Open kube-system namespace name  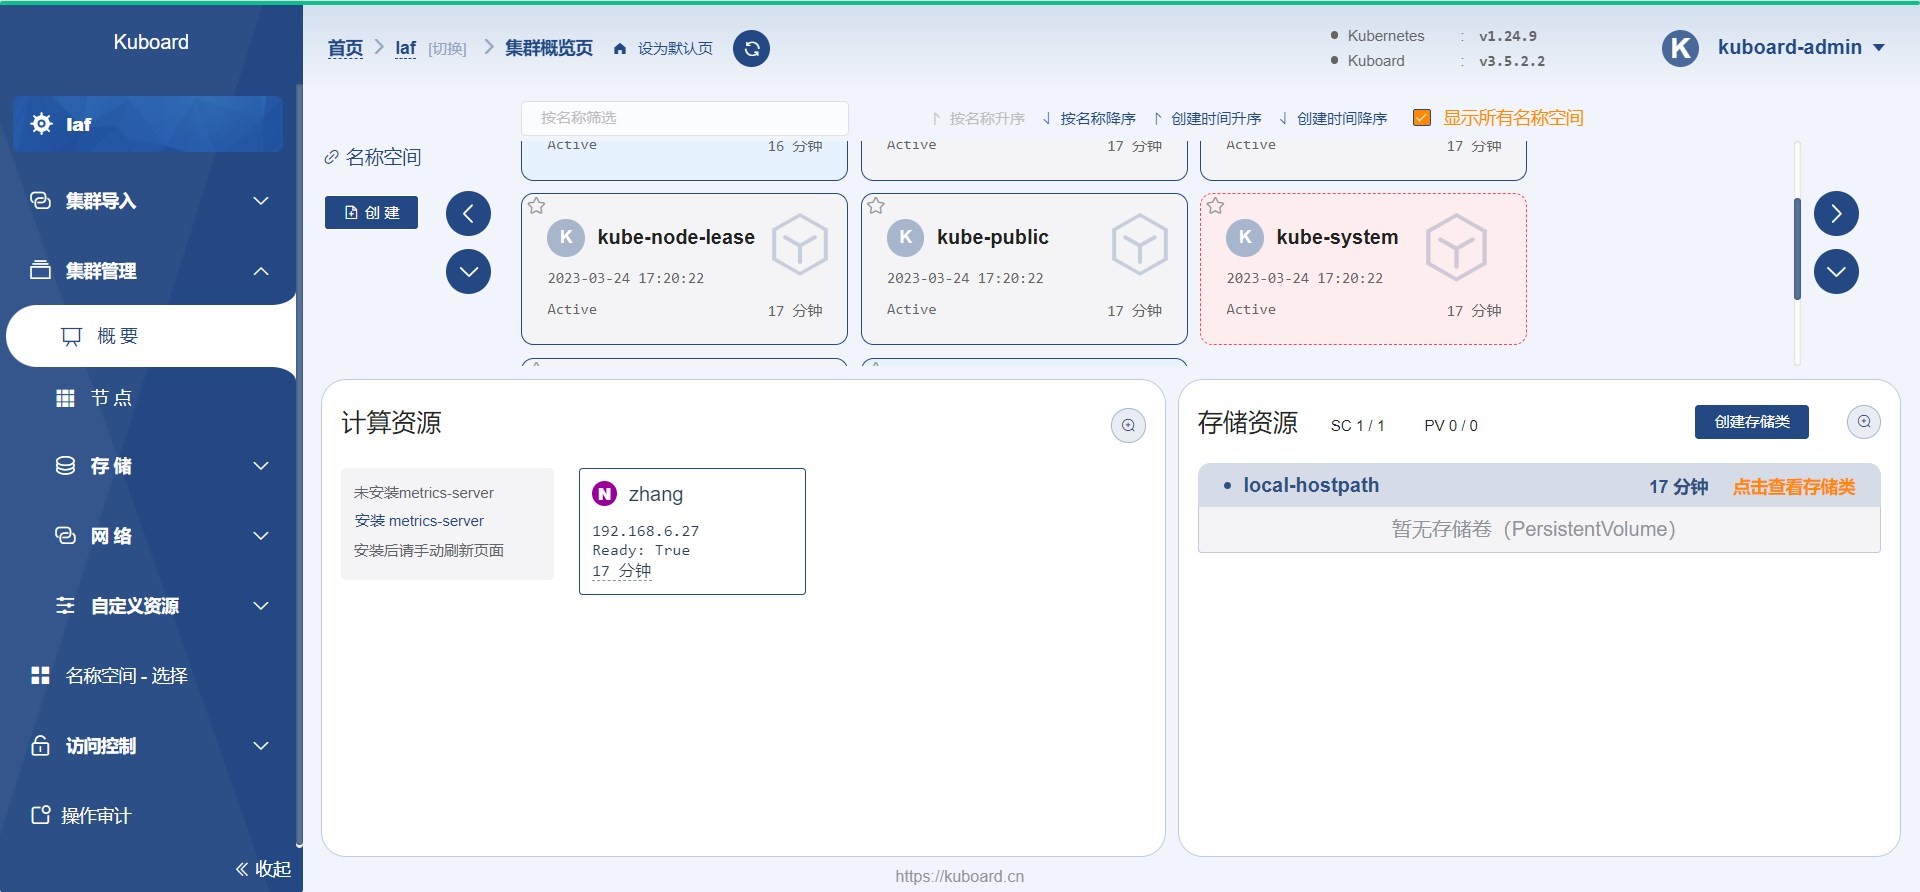[1337, 237]
